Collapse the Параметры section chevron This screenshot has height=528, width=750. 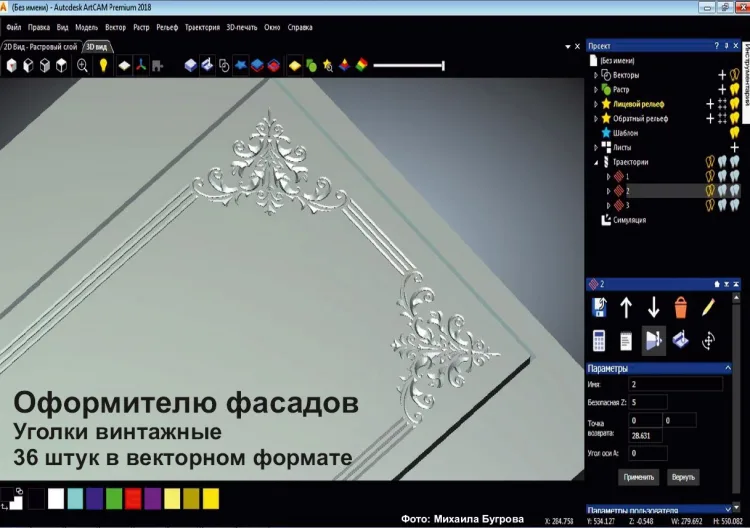click(x=728, y=368)
